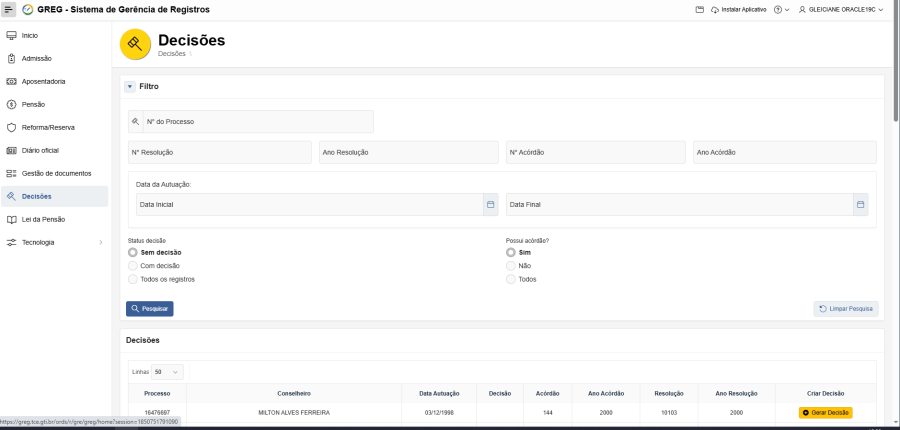Open the Data Final calendar picker
The width and height of the screenshot is (900, 430).
859,204
